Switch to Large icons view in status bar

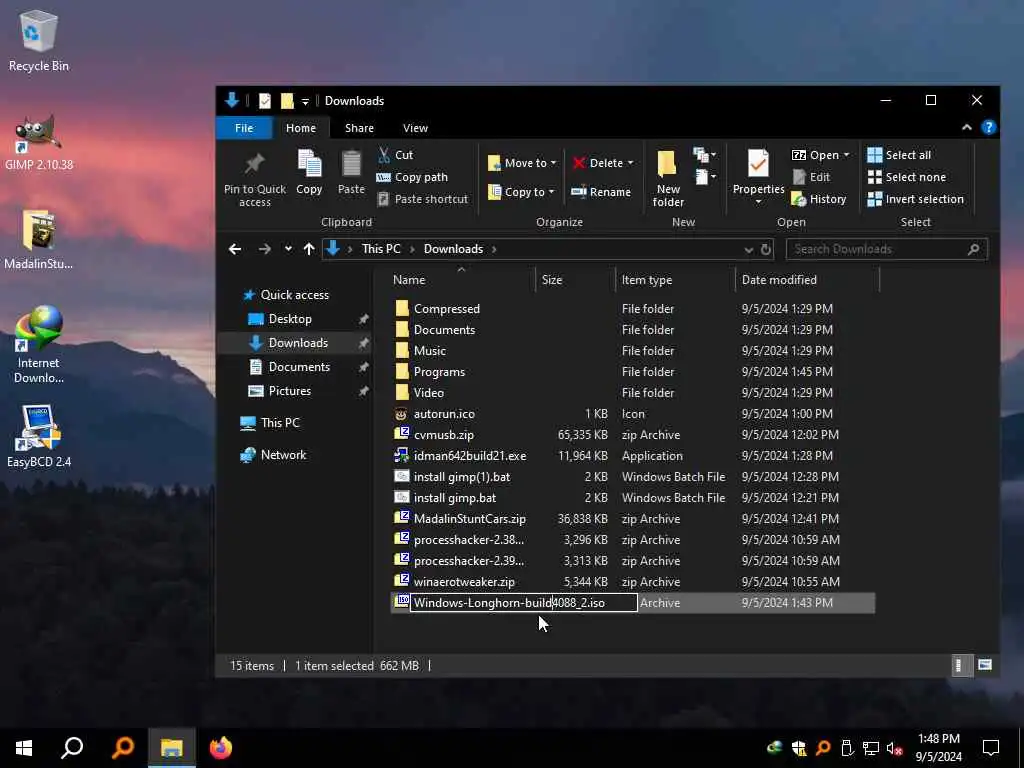pos(985,665)
